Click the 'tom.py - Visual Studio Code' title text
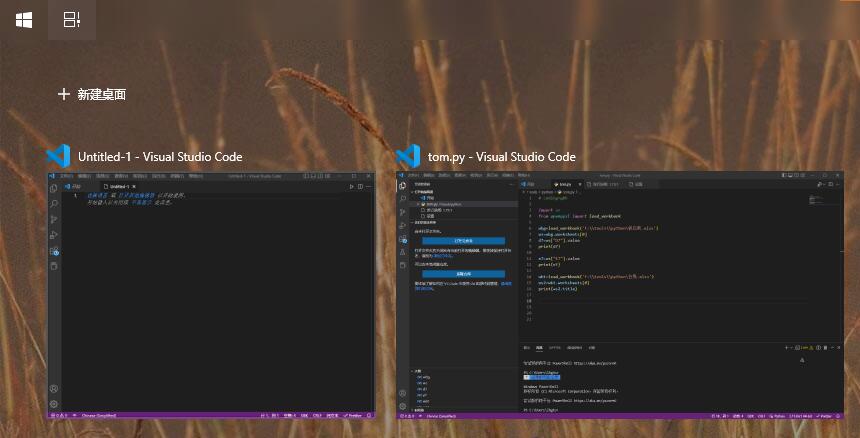 [x=501, y=157]
